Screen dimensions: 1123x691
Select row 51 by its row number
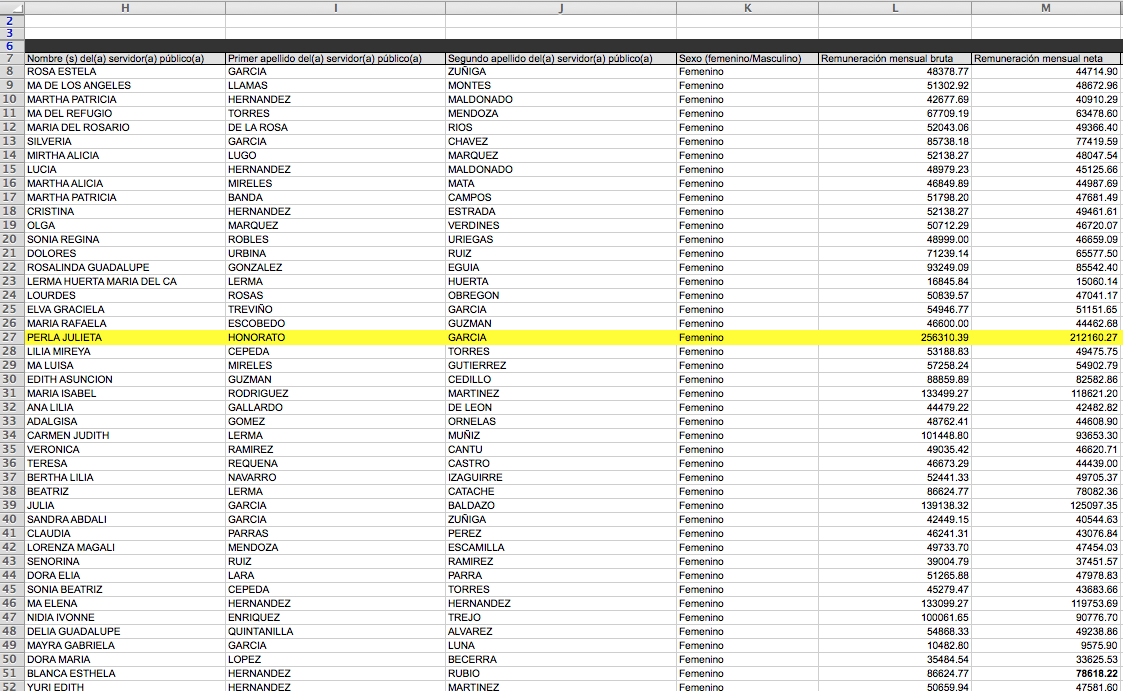click(11, 674)
